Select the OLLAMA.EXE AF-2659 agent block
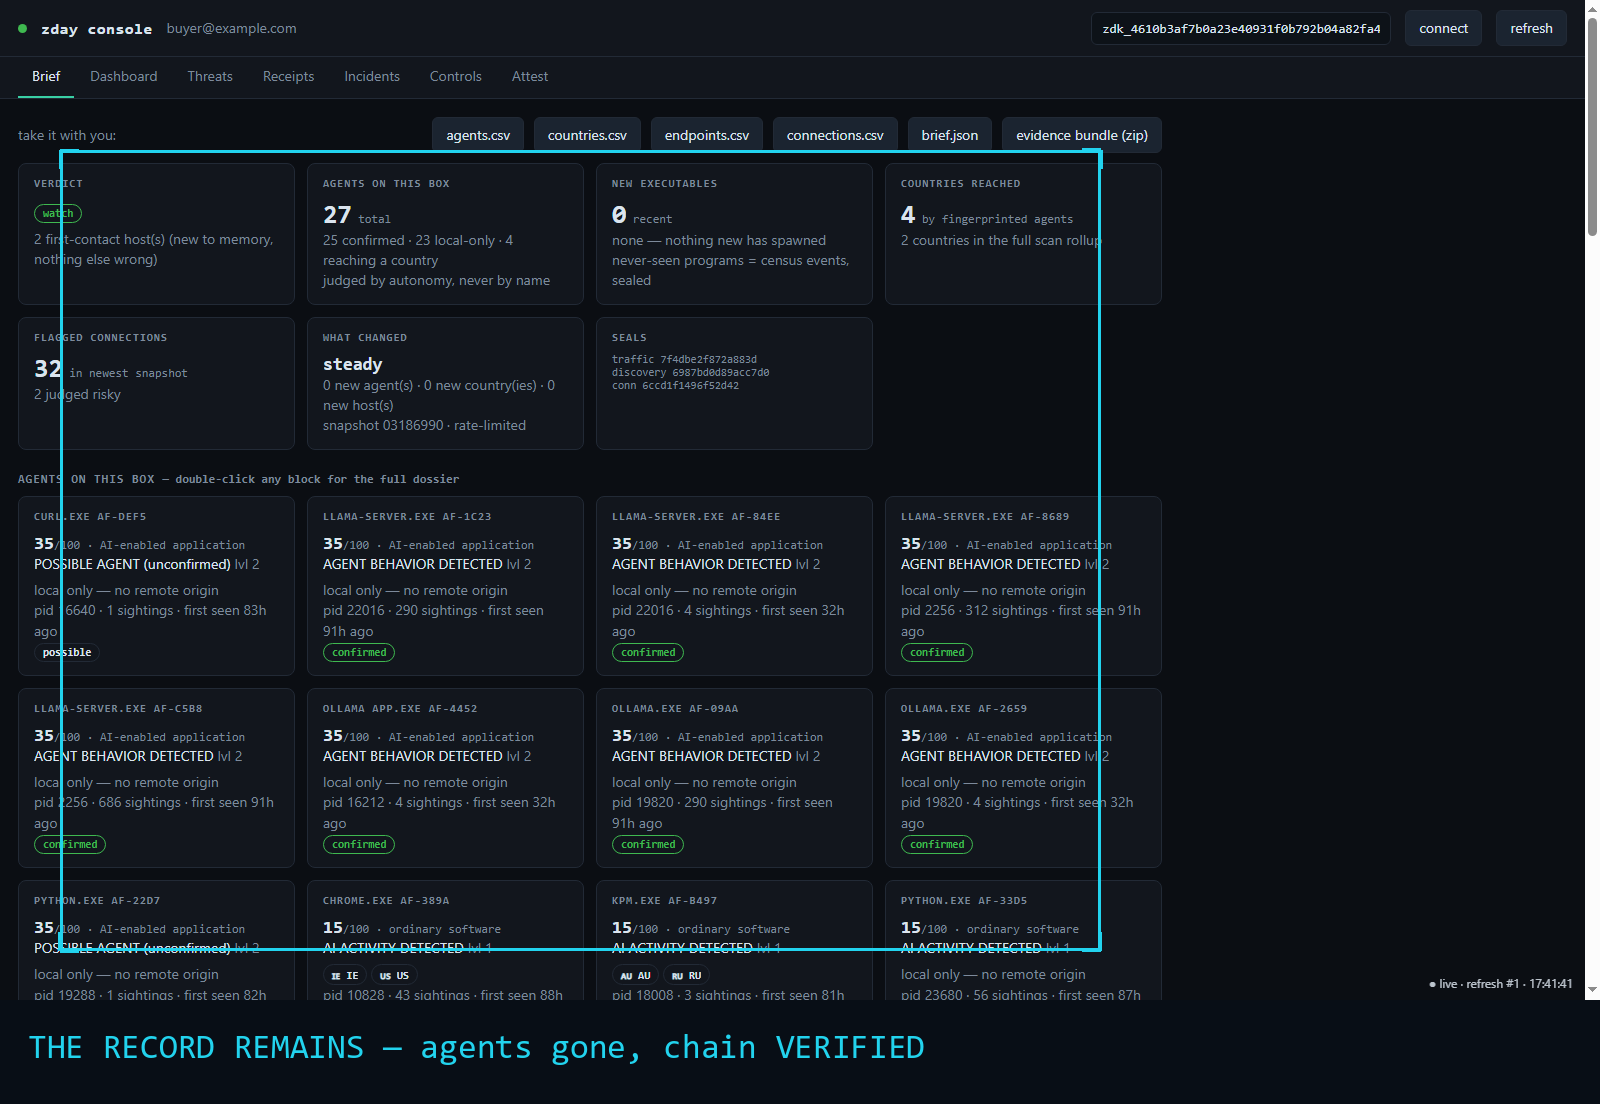This screenshot has width=1600, height=1104. click(1023, 778)
